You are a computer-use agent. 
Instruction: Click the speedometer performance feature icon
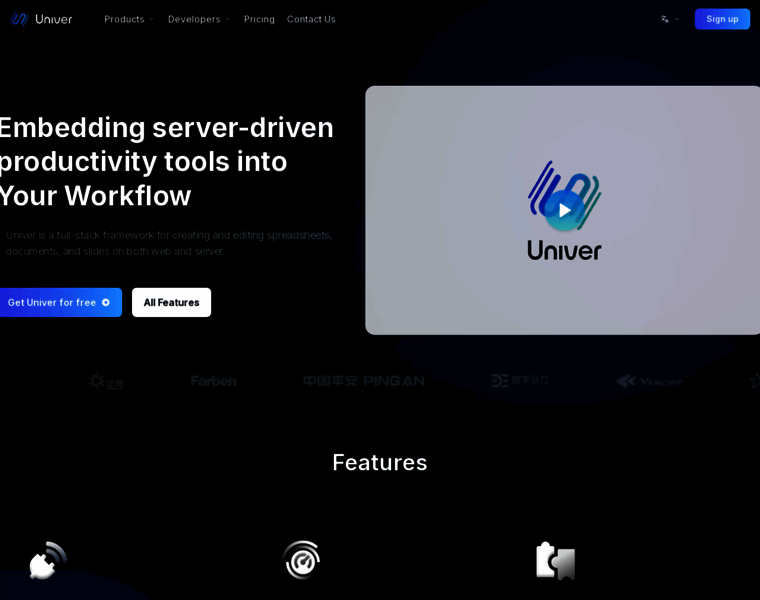[302, 560]
